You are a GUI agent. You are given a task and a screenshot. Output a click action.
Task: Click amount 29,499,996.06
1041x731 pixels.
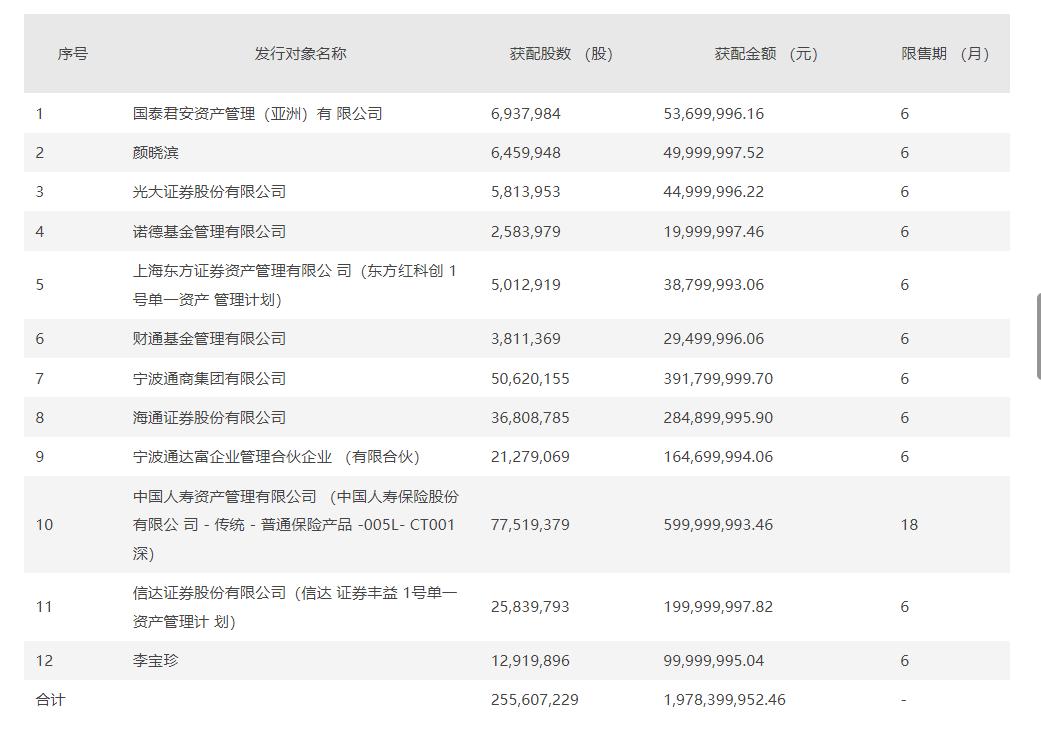(x=714, y=339)
